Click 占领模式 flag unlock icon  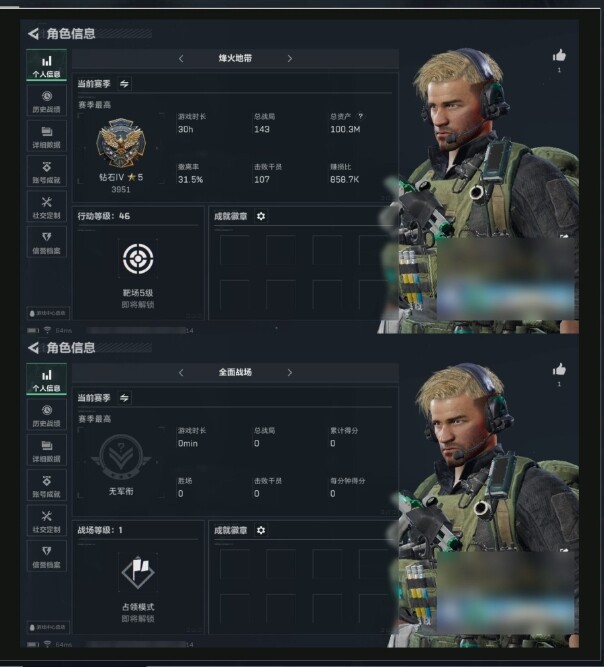tap(138, 572)
